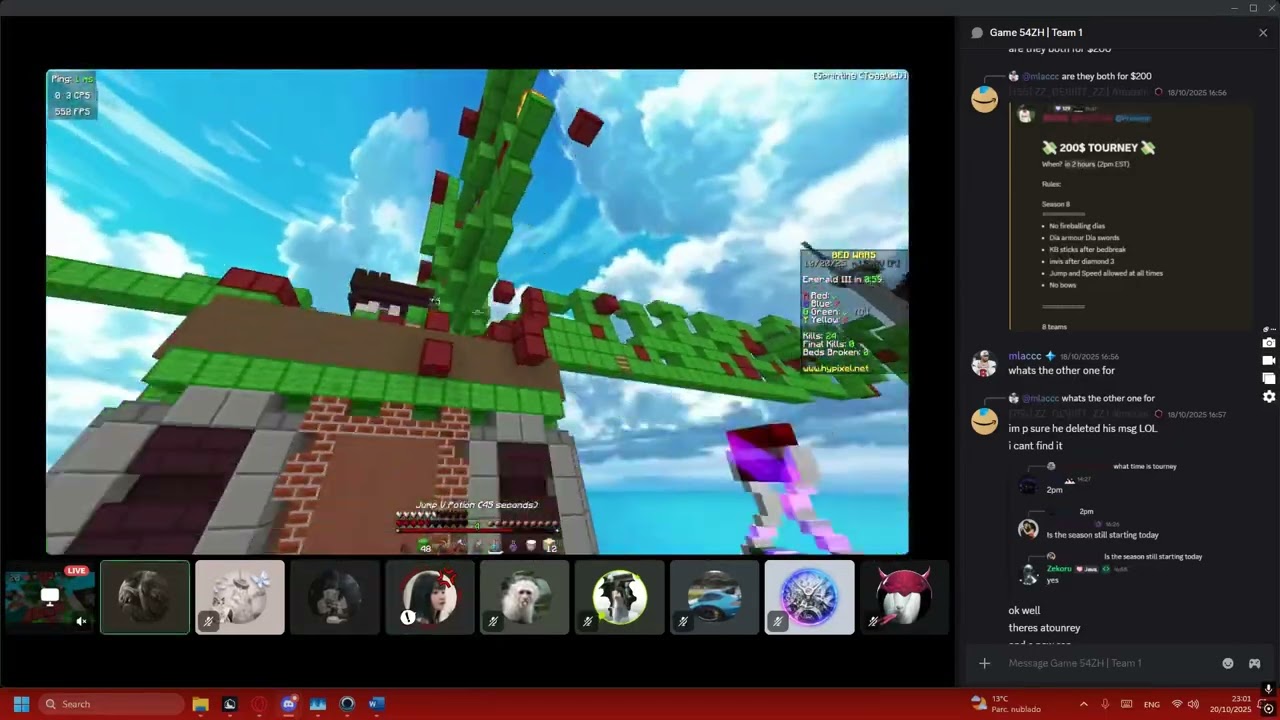The height and width of the screenshot is (720, 1280).
Task: Open the 200$ TOURNEY embedded image
Action: coord(1131,216)
